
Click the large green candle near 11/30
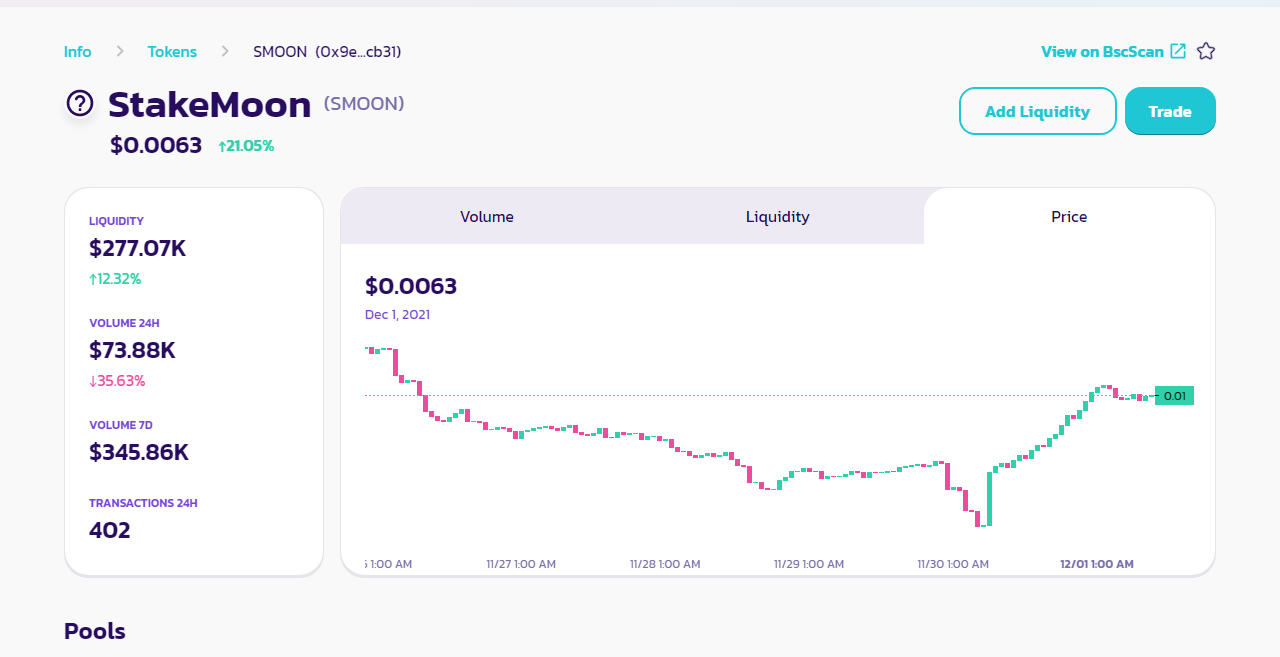989,498
